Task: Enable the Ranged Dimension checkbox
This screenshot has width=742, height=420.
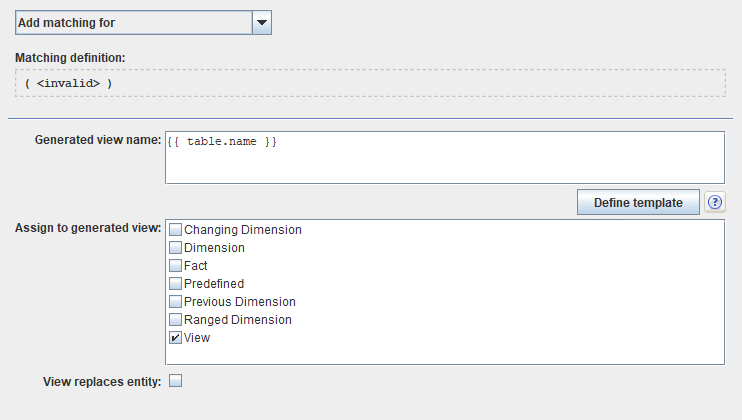Action: [x=176, y=320]
